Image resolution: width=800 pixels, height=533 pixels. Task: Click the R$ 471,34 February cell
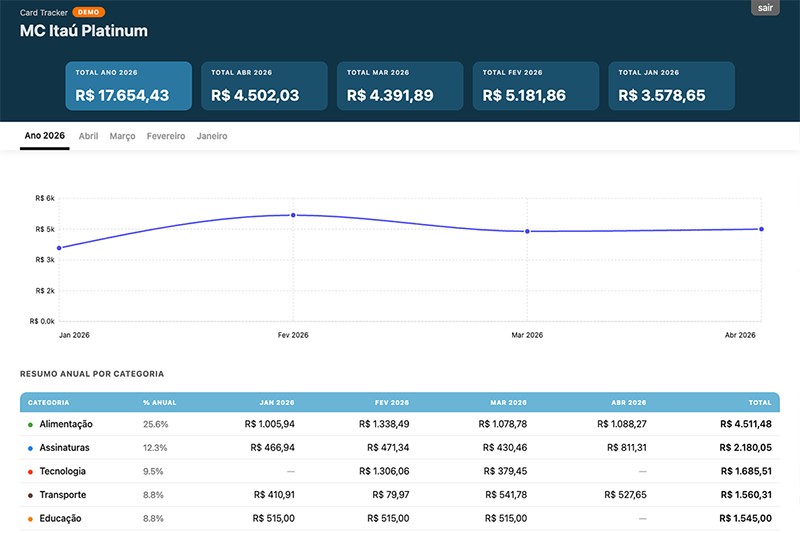[x=388, y=448]
